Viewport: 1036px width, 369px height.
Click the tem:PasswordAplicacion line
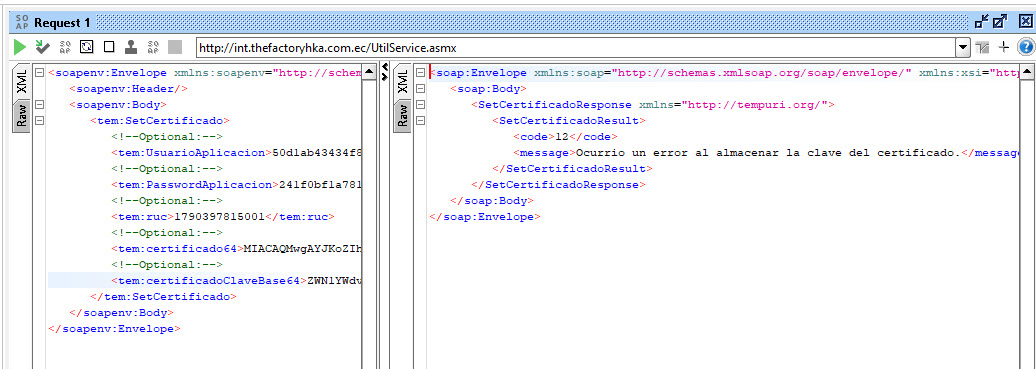click(237, 184)
